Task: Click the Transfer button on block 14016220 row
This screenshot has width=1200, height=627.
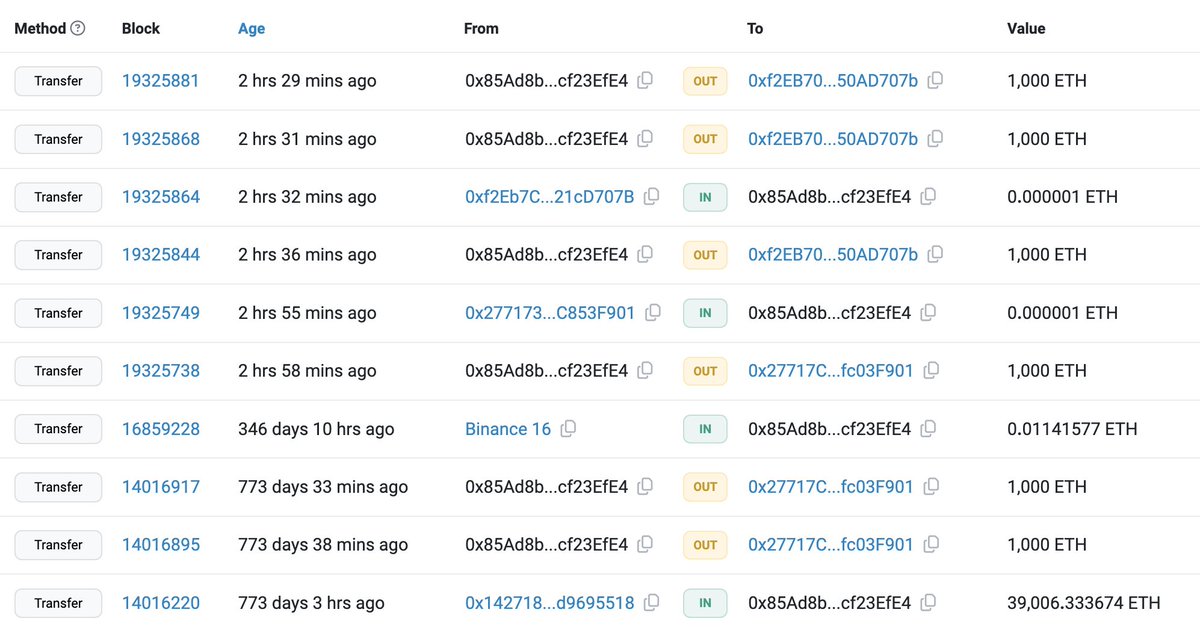Action: [x=57, y=603]
